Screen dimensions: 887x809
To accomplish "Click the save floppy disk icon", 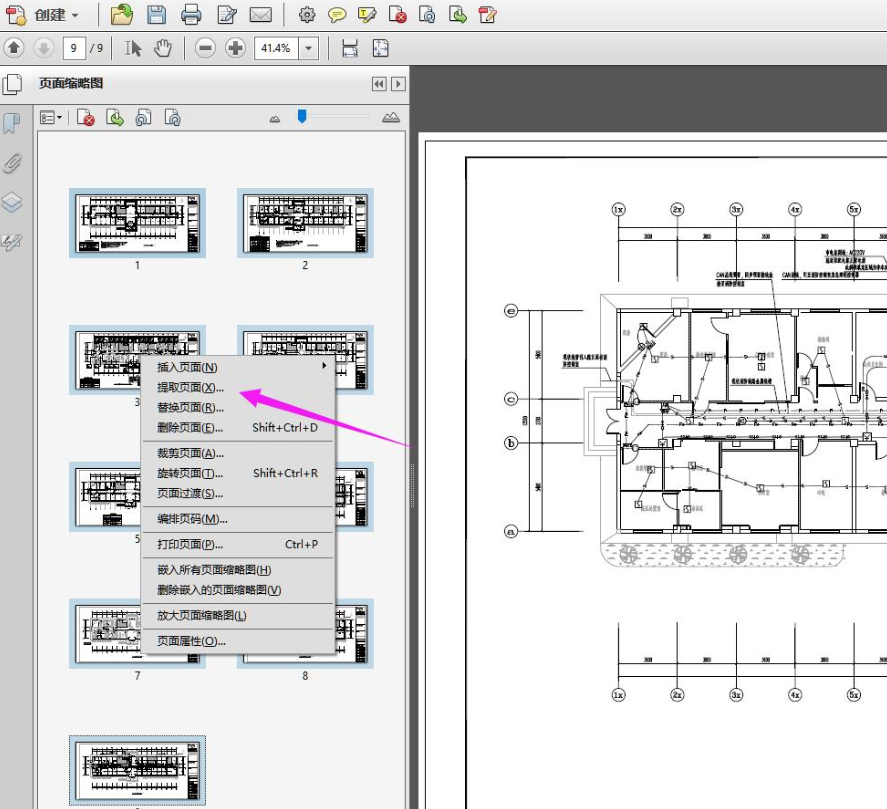I will coord(156,15).
